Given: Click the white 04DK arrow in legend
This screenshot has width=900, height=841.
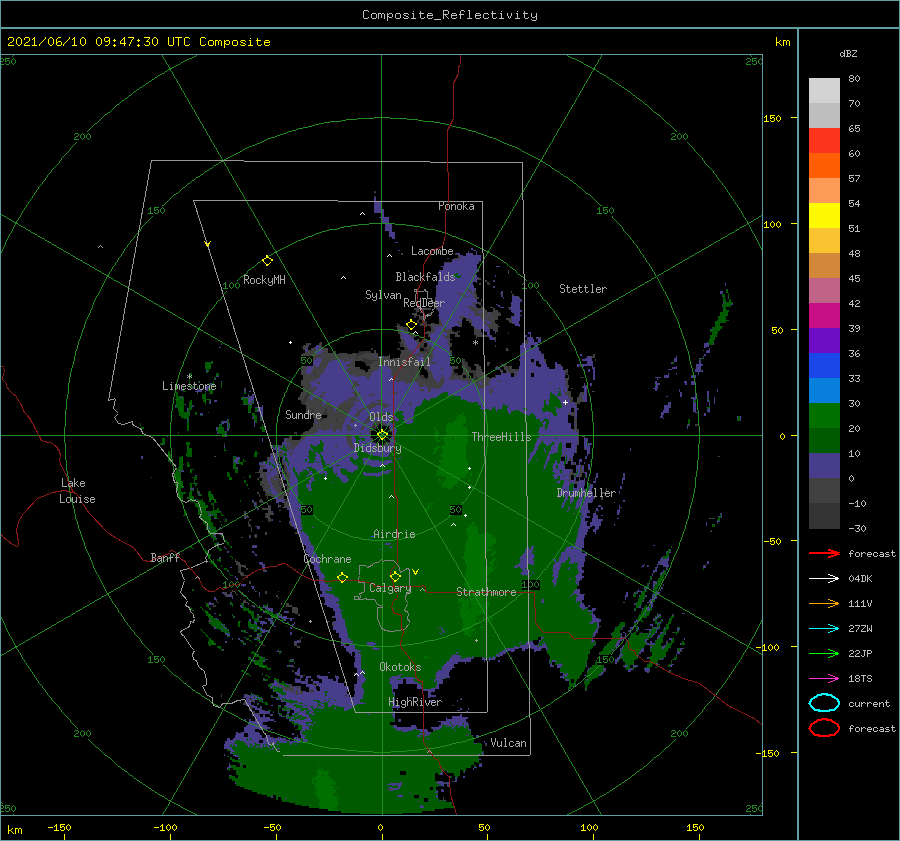Looking at the screenshot, I should (x=824, y=578).
